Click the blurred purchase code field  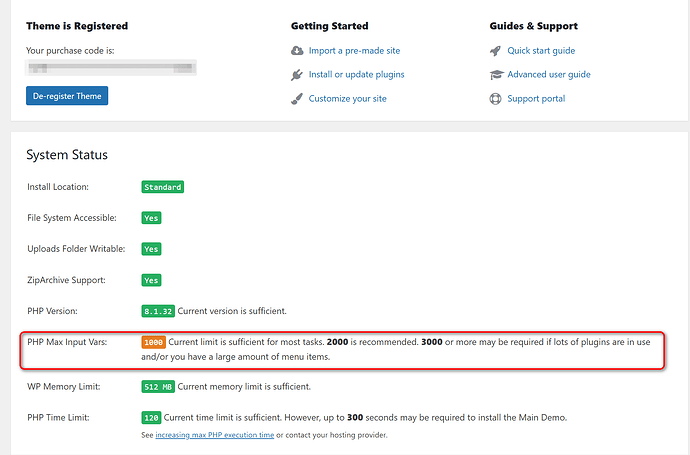(111, 68)
